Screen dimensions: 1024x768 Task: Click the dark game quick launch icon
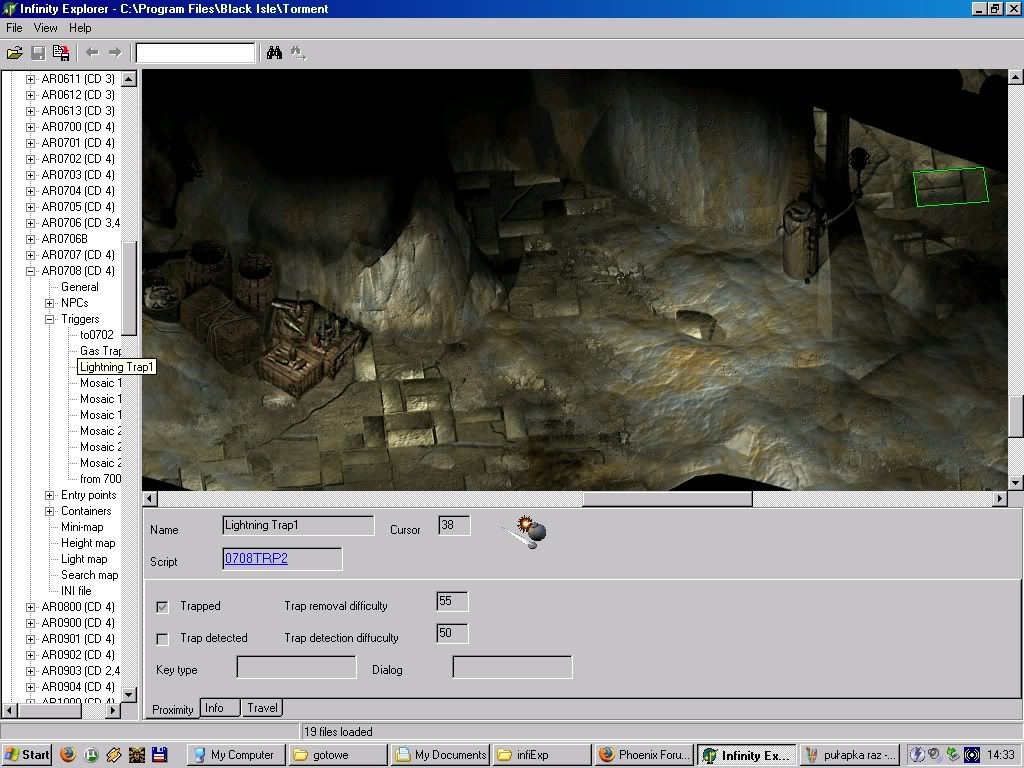click(x=136, y=754)
